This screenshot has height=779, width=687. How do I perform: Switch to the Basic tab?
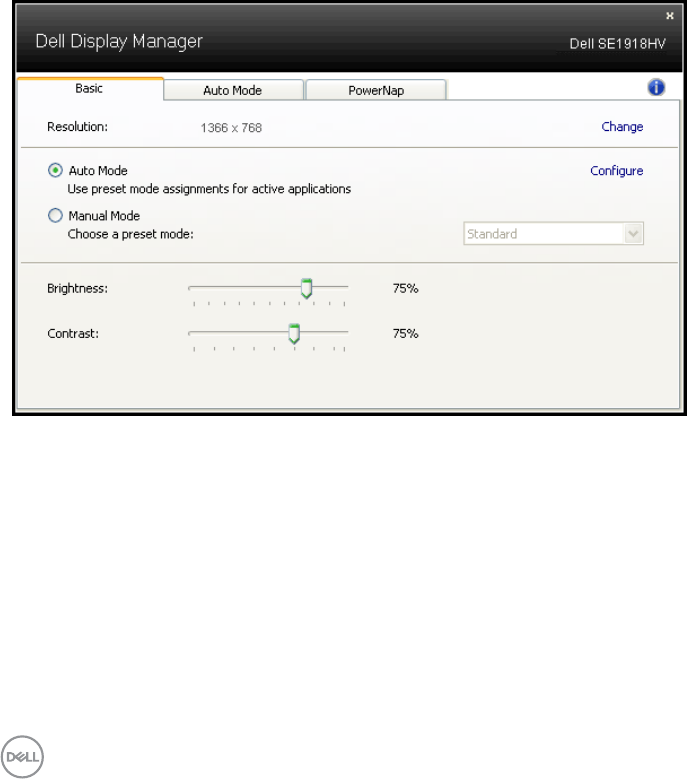click(x=89, y=88)
